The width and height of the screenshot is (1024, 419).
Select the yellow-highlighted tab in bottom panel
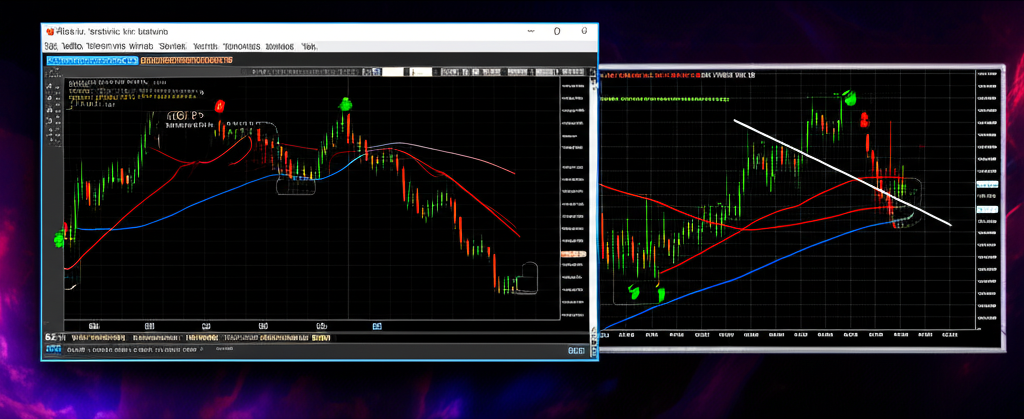tap(321, 338)
